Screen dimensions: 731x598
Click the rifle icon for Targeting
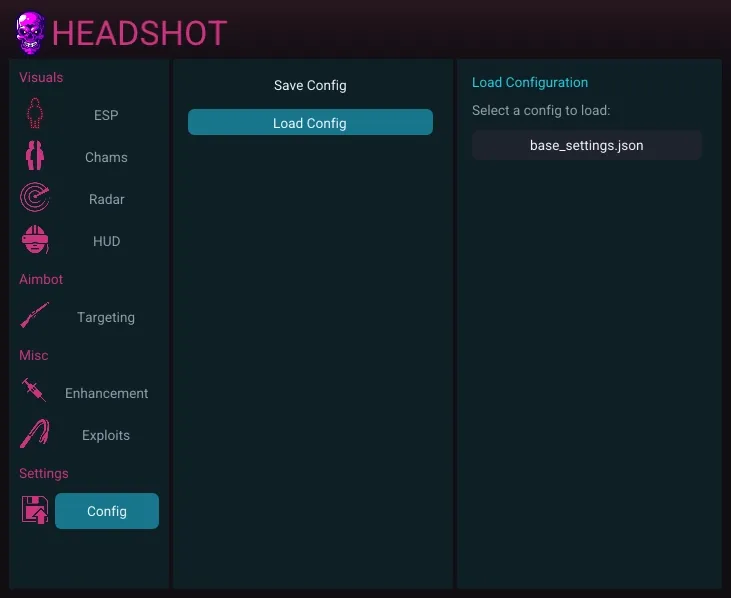pos(35,317)
